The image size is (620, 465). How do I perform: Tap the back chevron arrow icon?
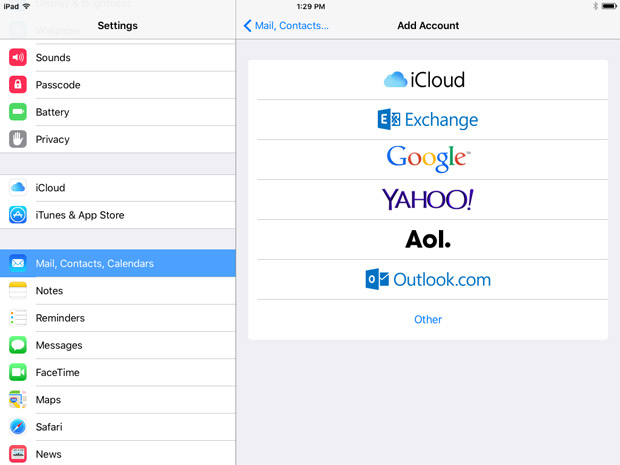248,26
